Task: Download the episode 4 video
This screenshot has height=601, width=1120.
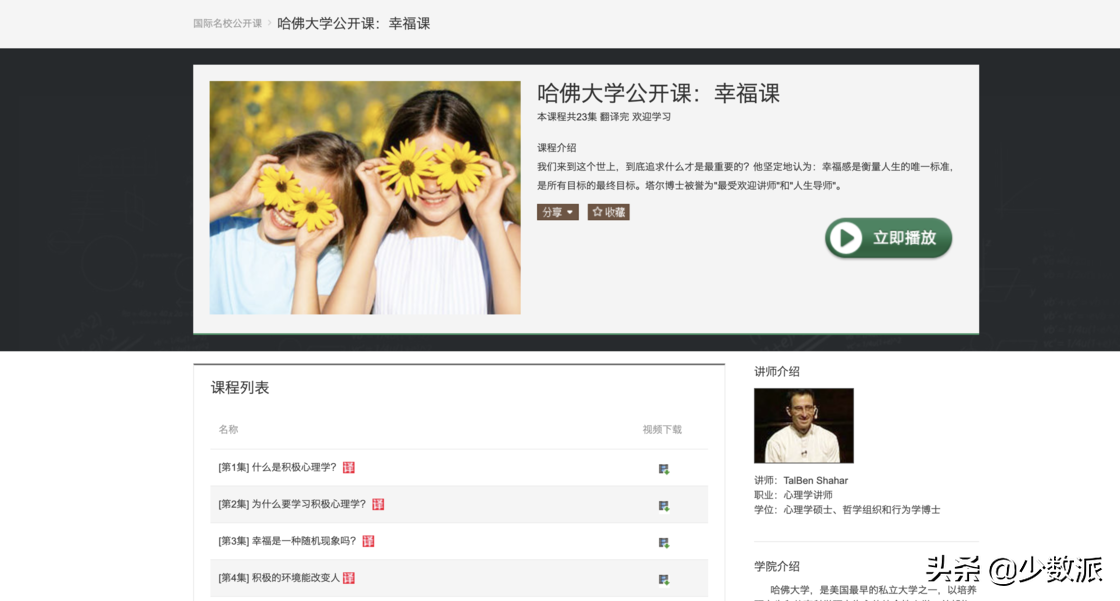Action: tap(663, 578)
